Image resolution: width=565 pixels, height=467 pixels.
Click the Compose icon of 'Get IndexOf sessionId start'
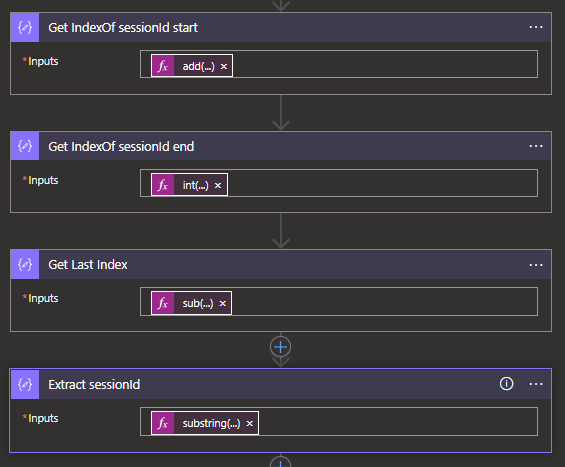(25, 27)
